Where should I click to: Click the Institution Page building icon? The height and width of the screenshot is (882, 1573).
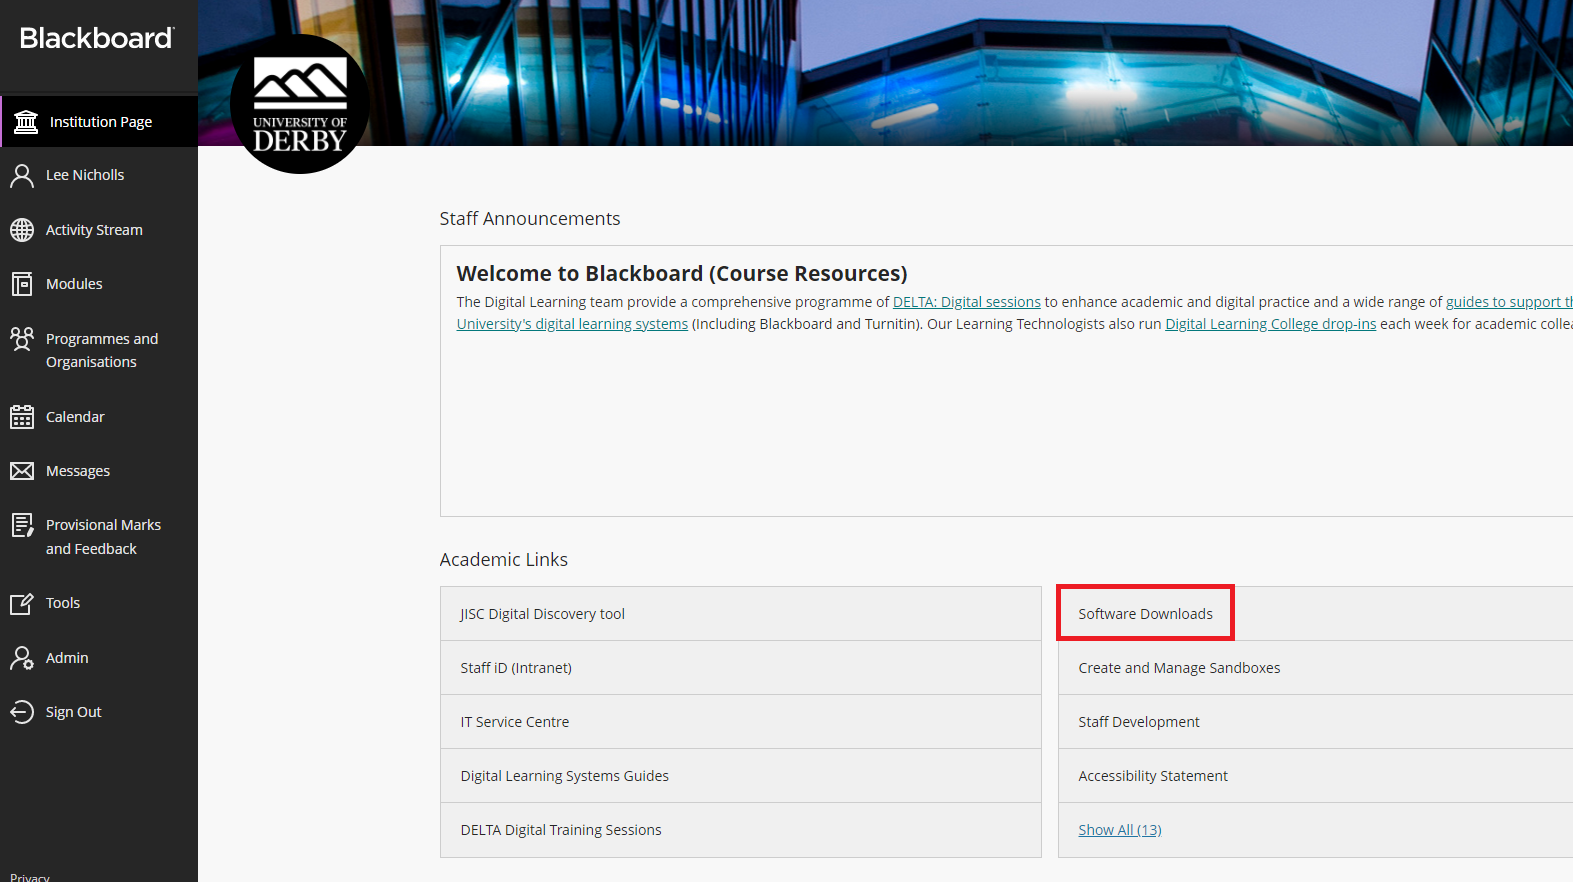[x=26, y=122]
